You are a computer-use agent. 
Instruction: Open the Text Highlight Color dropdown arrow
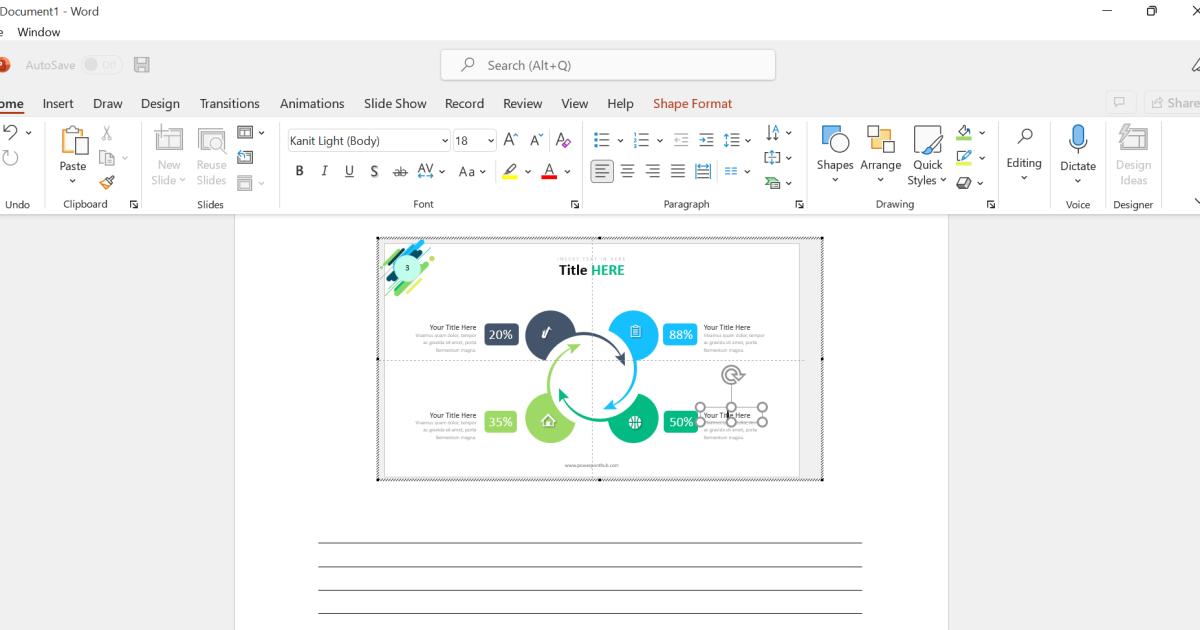[527, 171]
